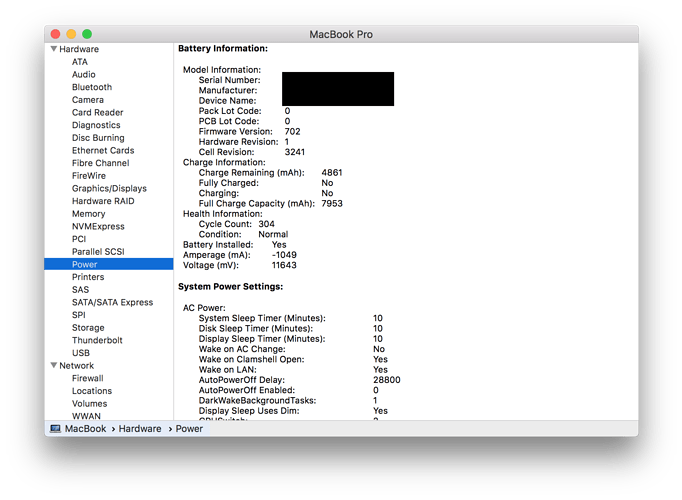Select the Hardware category heading
This screenshot has height=500, width=682.
point(79,49)
